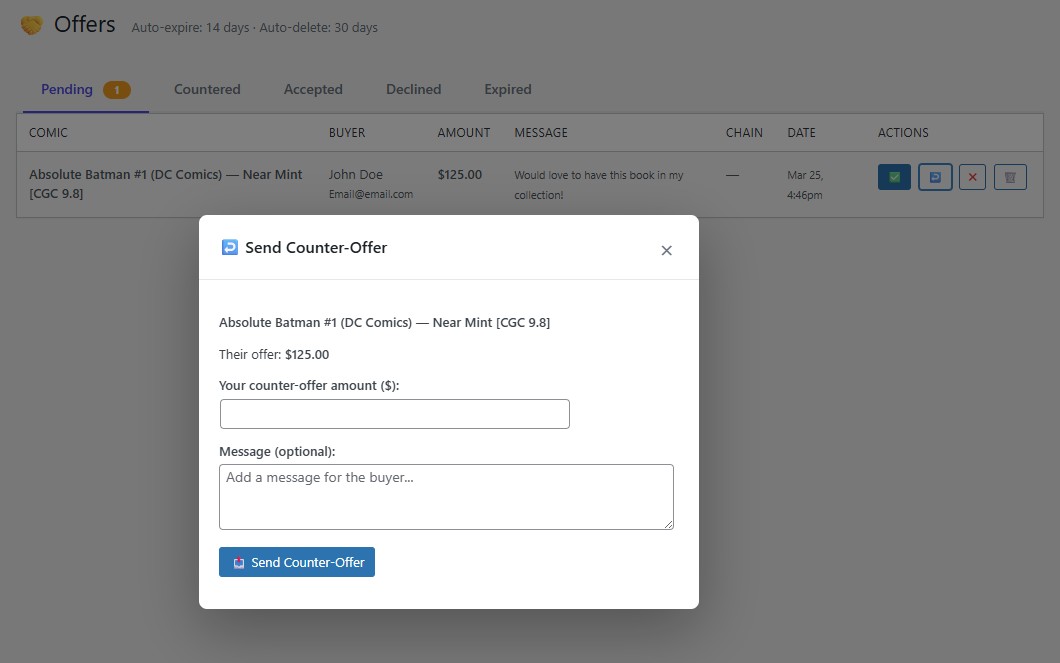Screen dimensions: 1060x663
Task: Decline the offer using the red X icon
Action: (x=972, y=177)
